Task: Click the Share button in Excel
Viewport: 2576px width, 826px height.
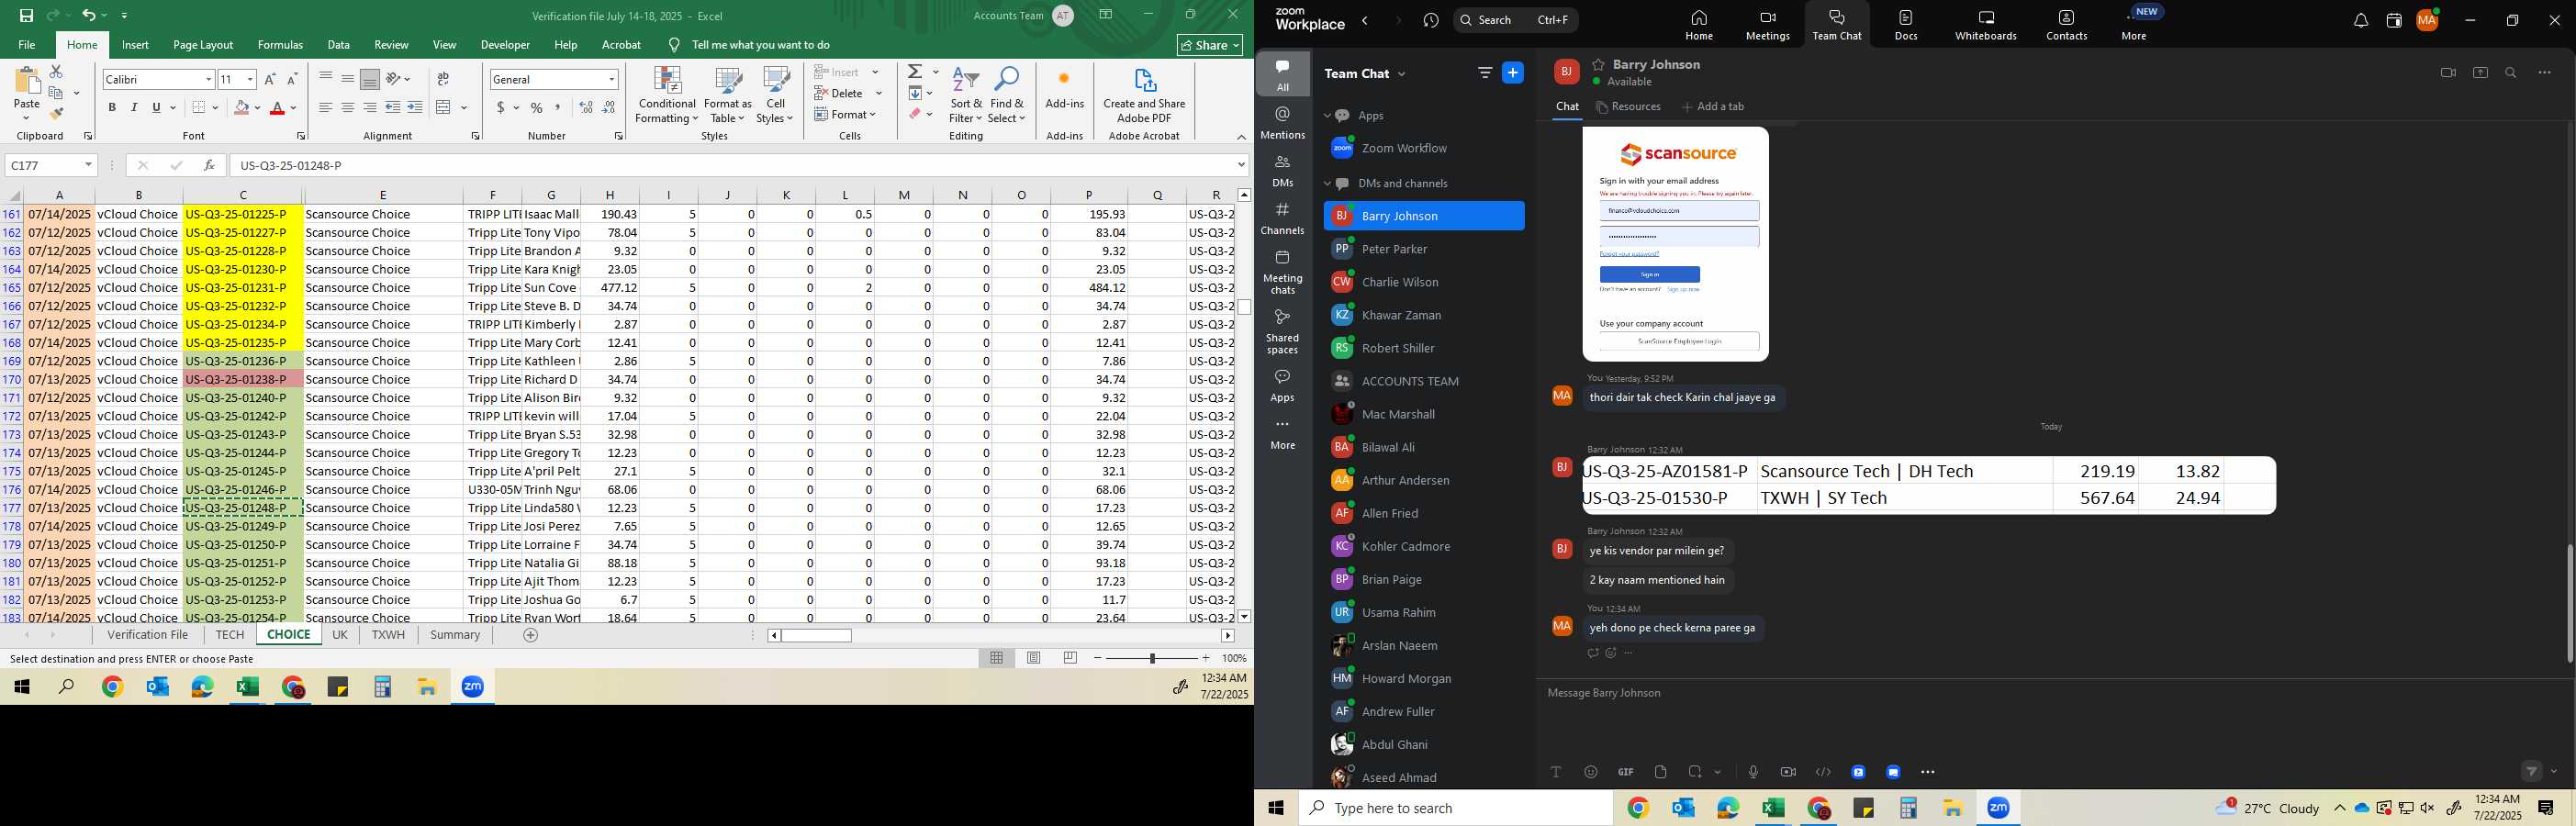Action: tap(1210, 45)
